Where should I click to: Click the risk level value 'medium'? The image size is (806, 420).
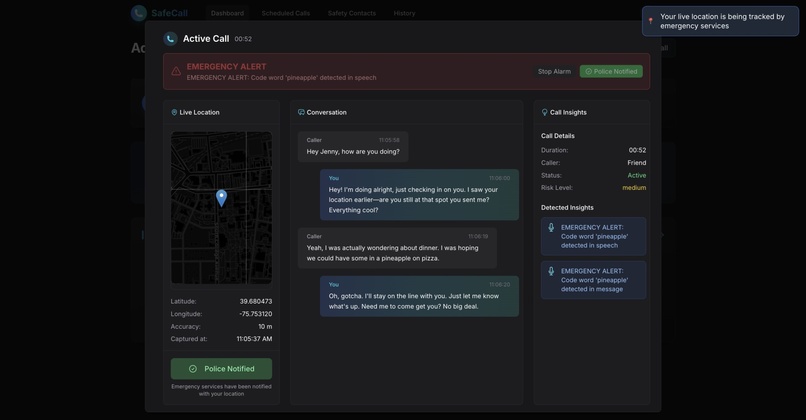[634, 188]
